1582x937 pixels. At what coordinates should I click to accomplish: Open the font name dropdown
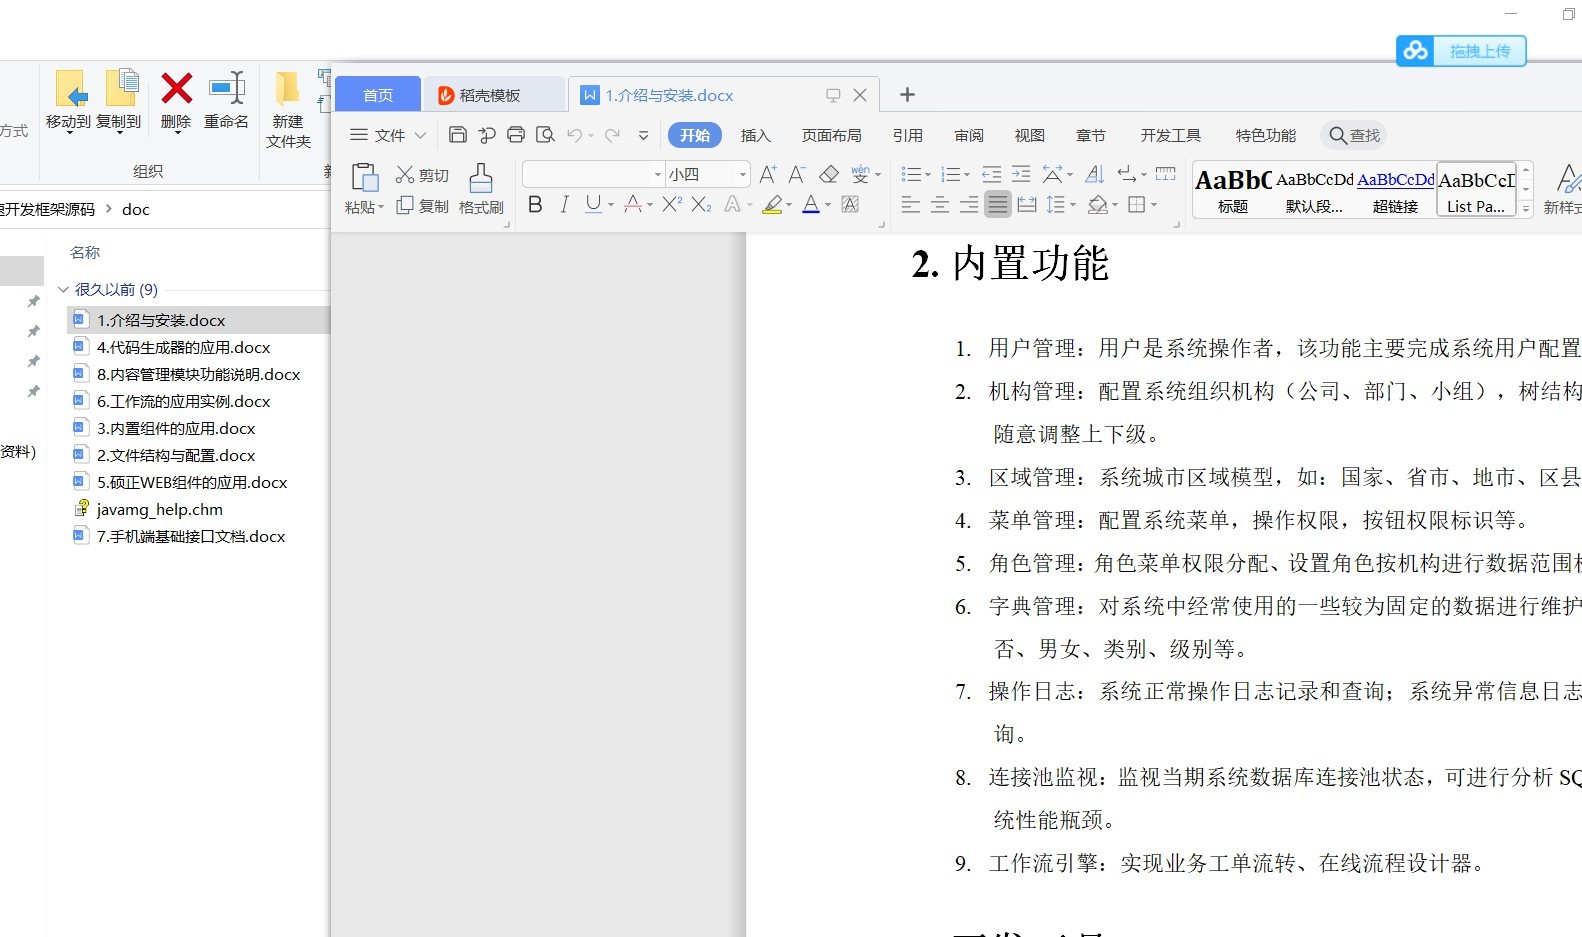coord(657,174)
